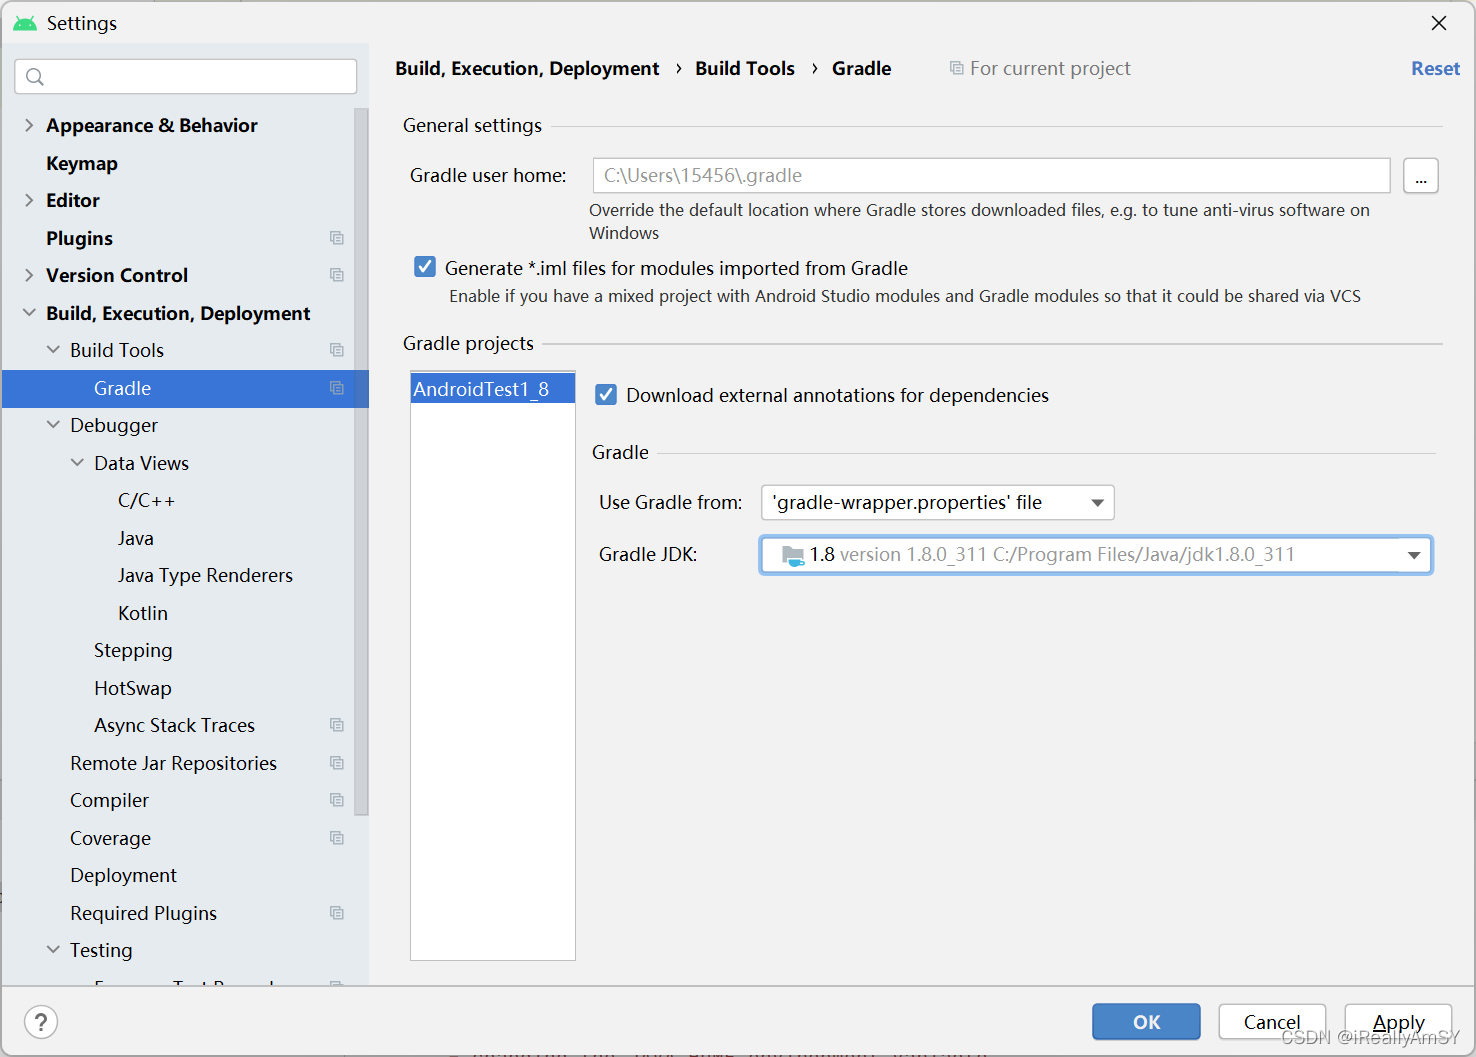Open the 'Use Gradle from' dropdown
Image resolution: width=1476 pixels, height=1057 pixels.
click(938, 502)
